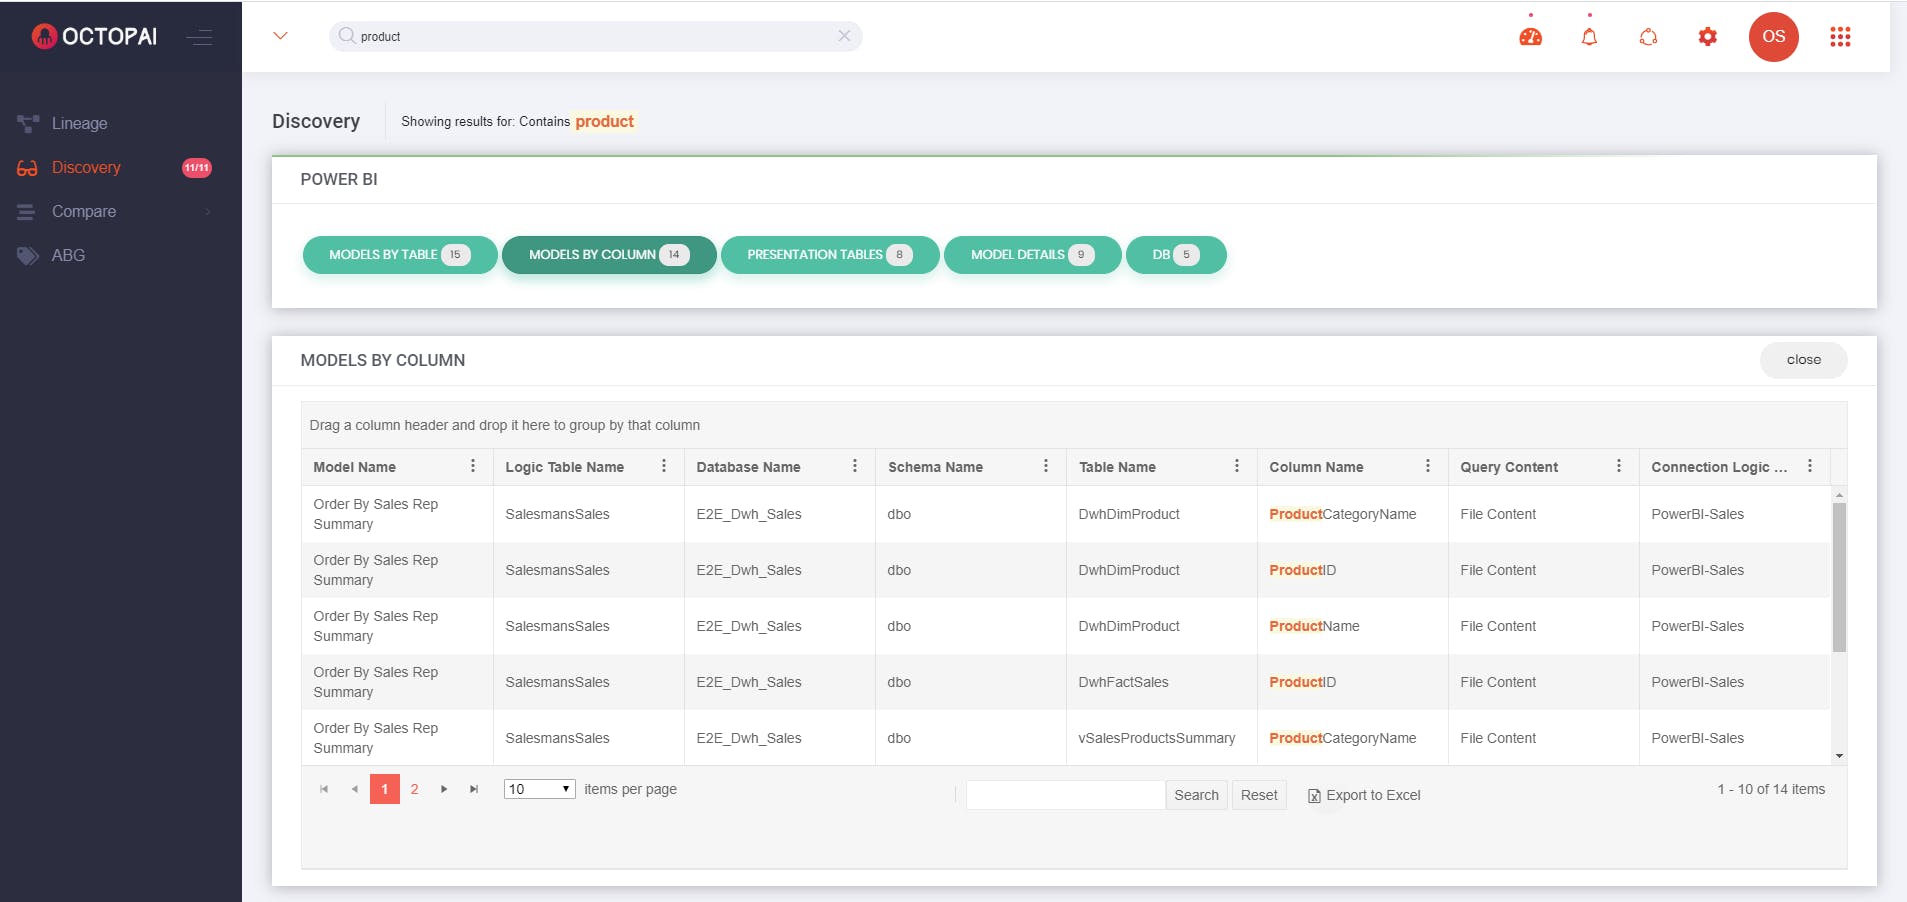Open the items per page dropdown
Image resolution: width=1907 pixels, height=902 pixels.
coord(539,789)
